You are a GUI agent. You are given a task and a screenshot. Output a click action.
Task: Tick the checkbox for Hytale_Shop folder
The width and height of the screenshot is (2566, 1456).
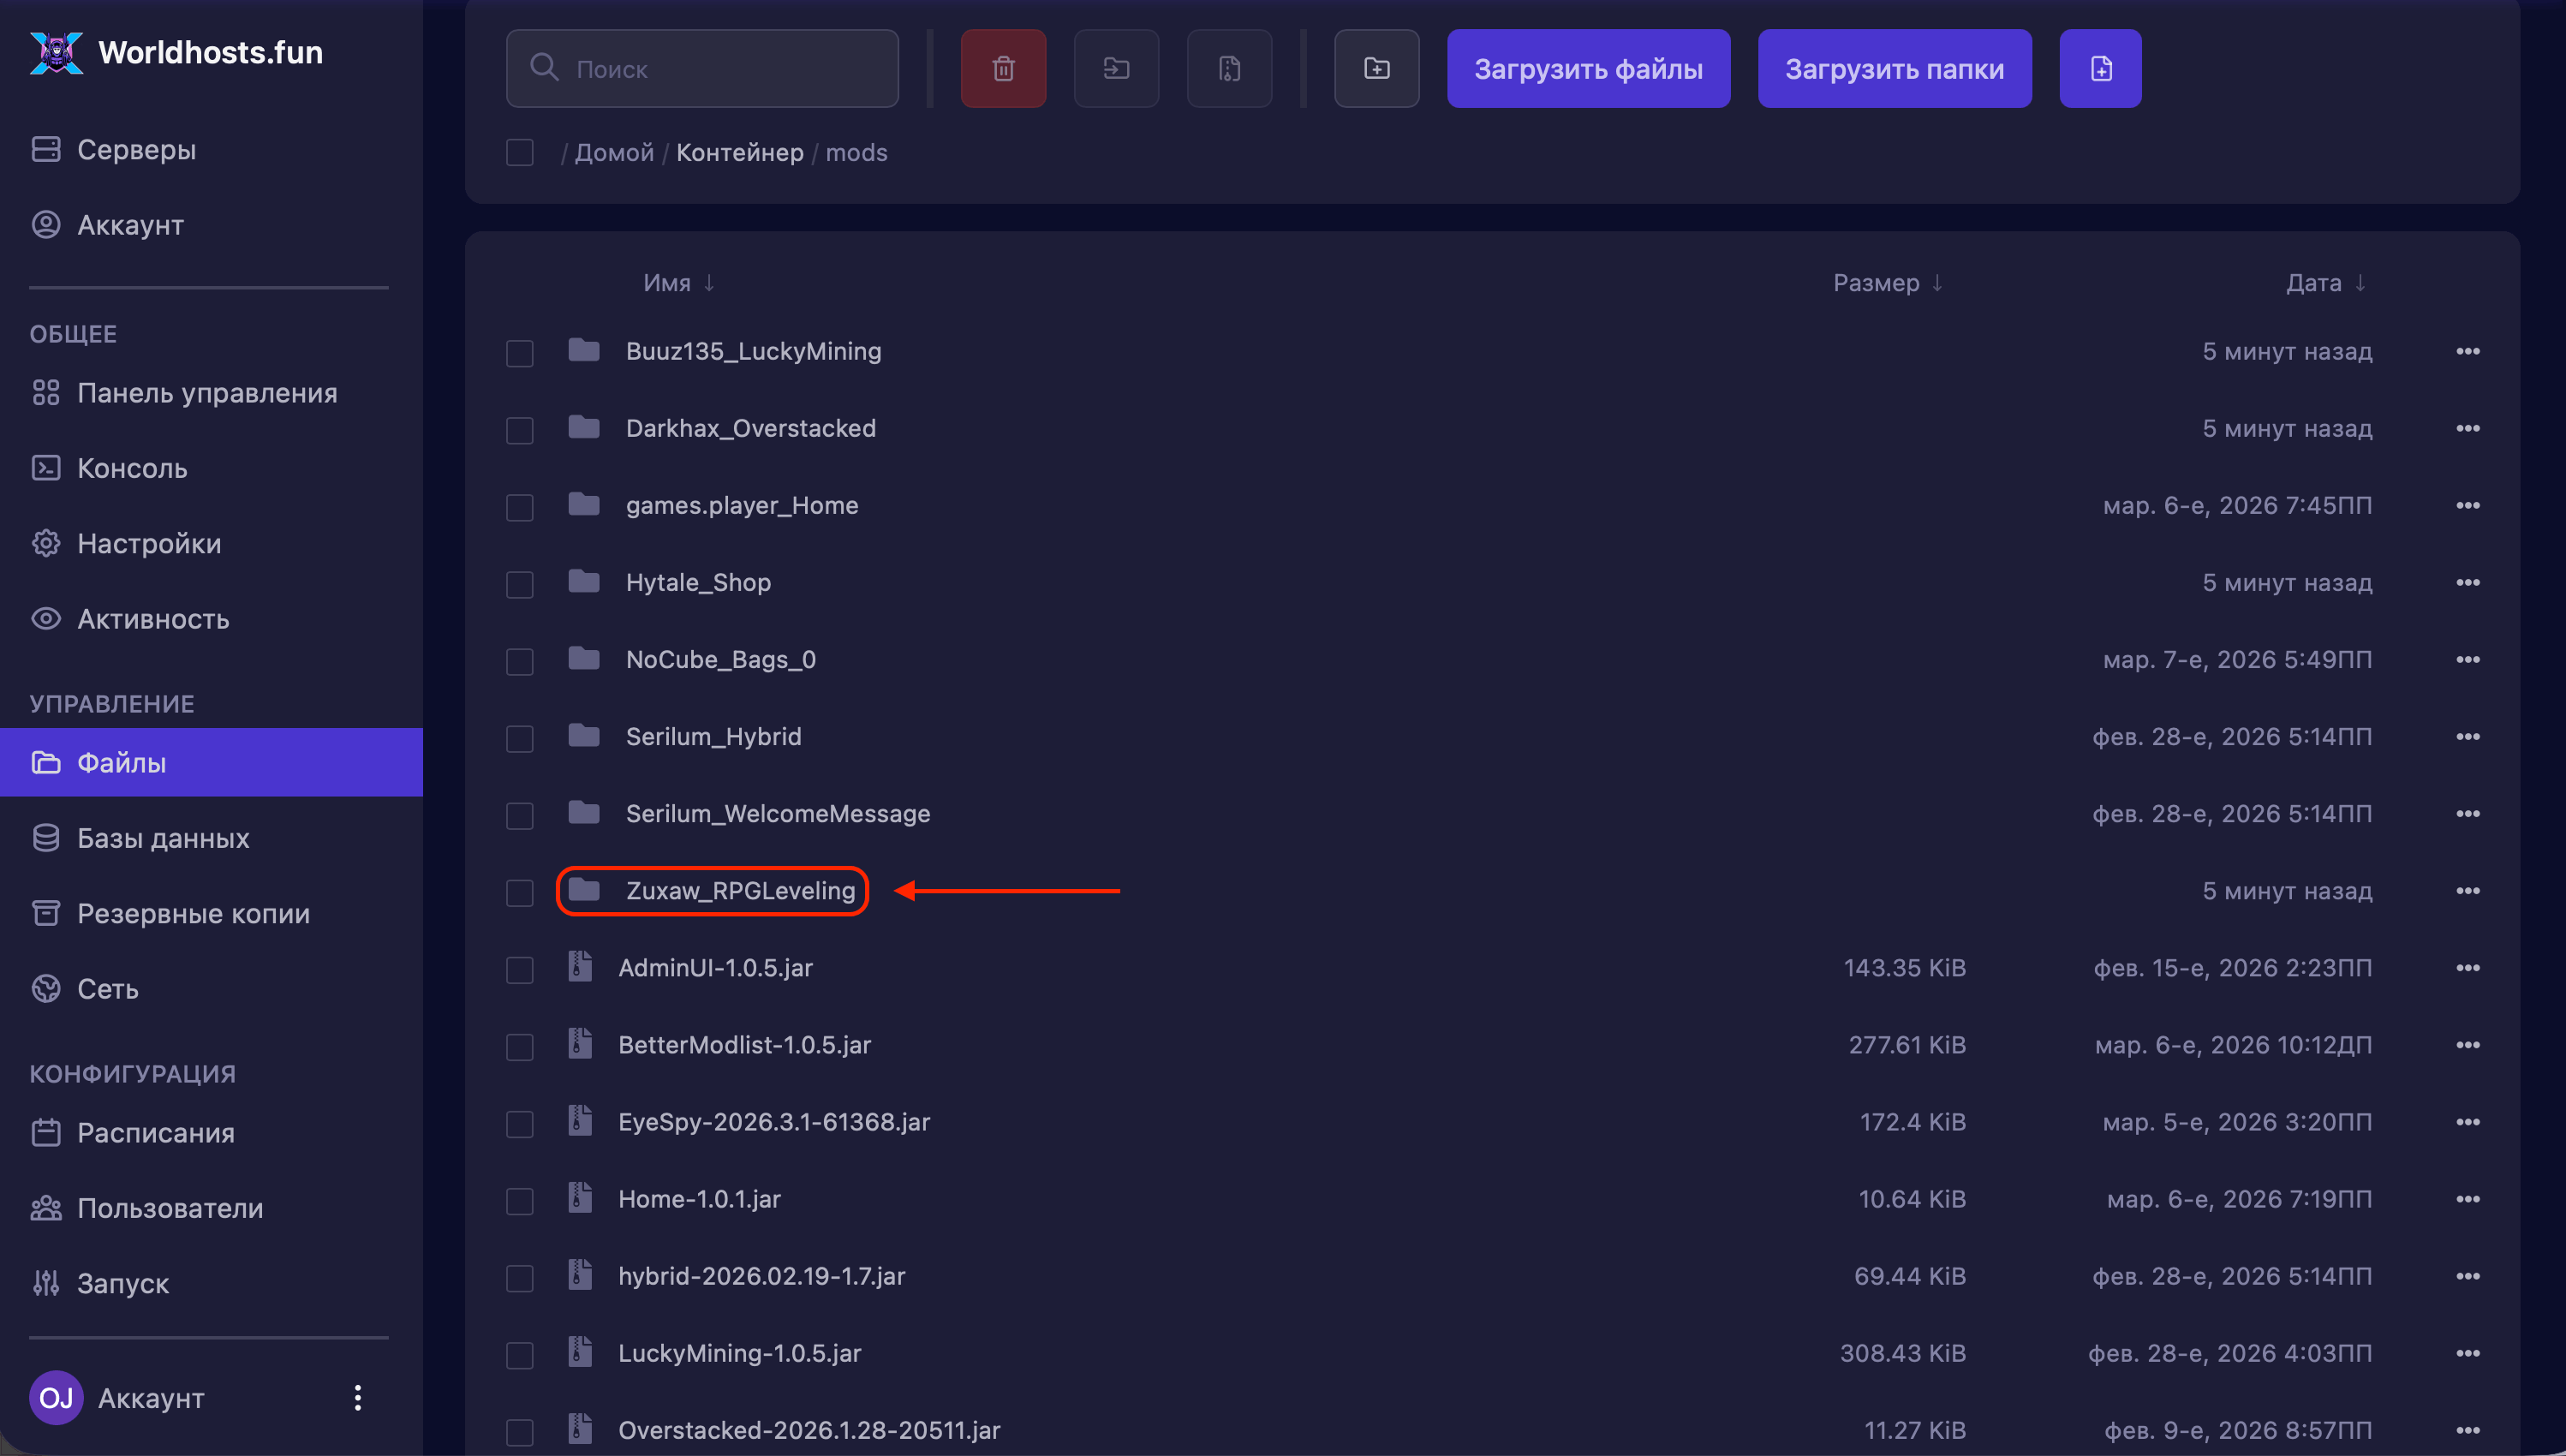pyautogui.click(x=519, y=584)
